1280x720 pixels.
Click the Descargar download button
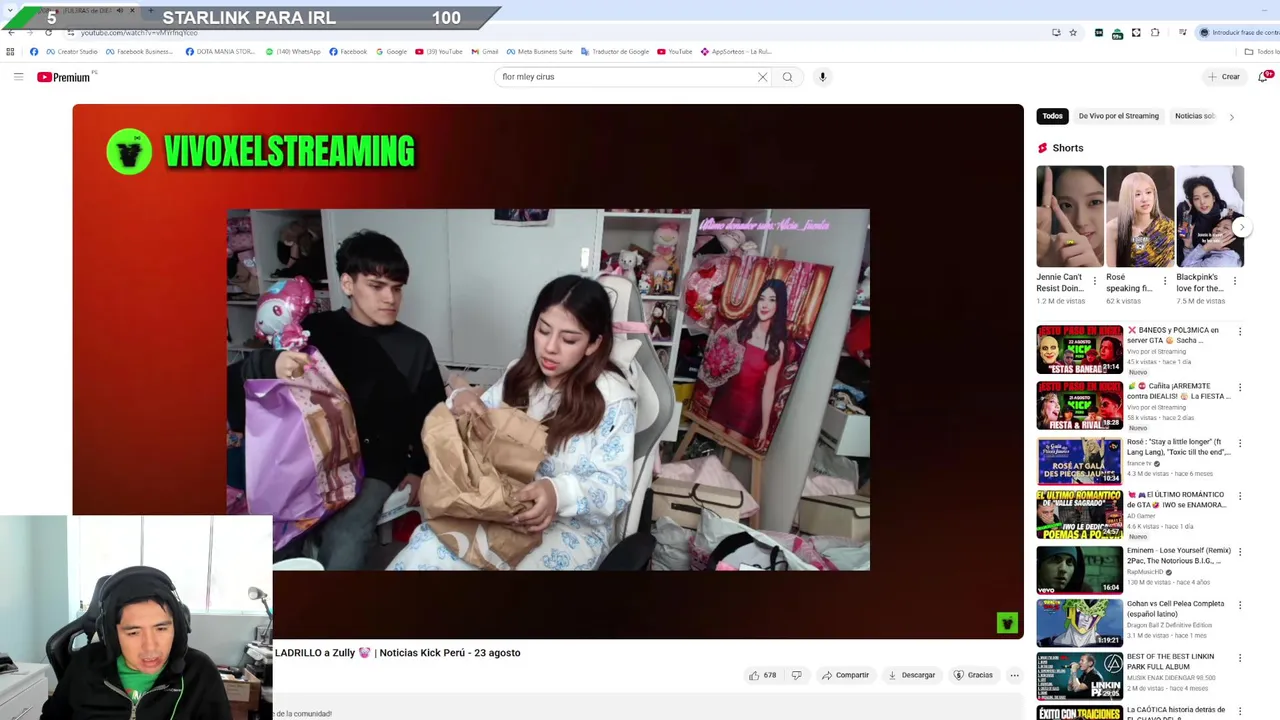click(x=912, y=675)
